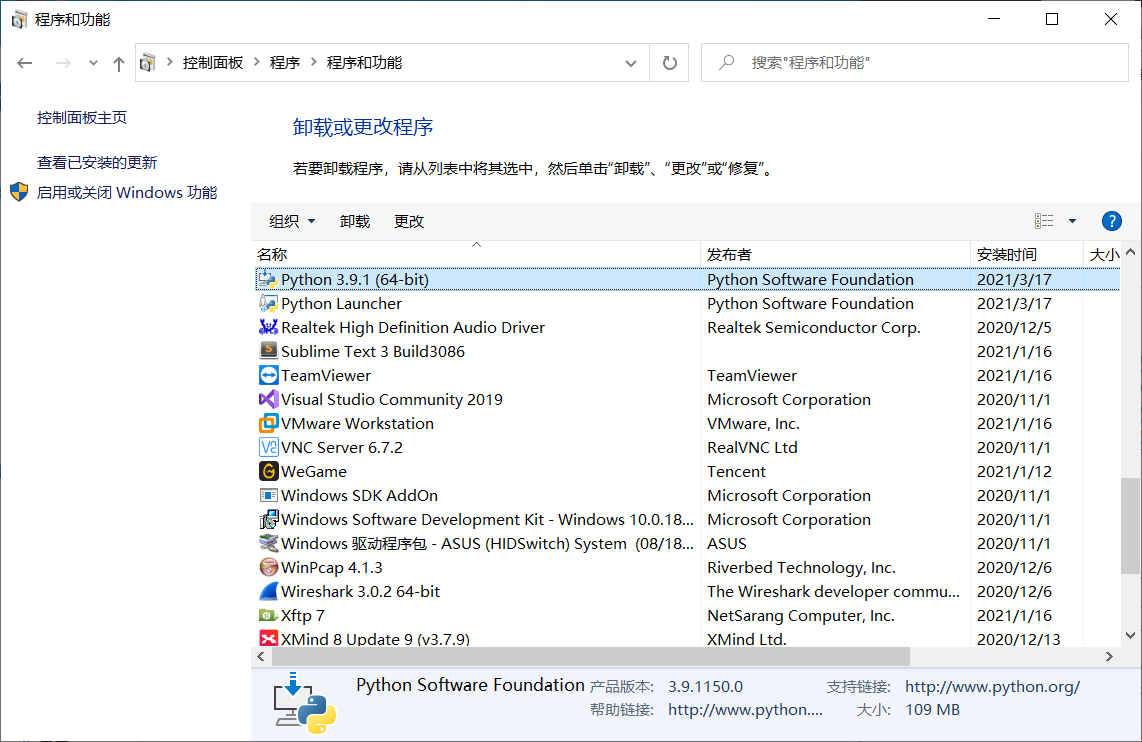Image resolution: width=1142 pixels, height=742 pixels.
Task: Click the search magnifier icon
Action: pyautogui.click(x=726, y=63)
